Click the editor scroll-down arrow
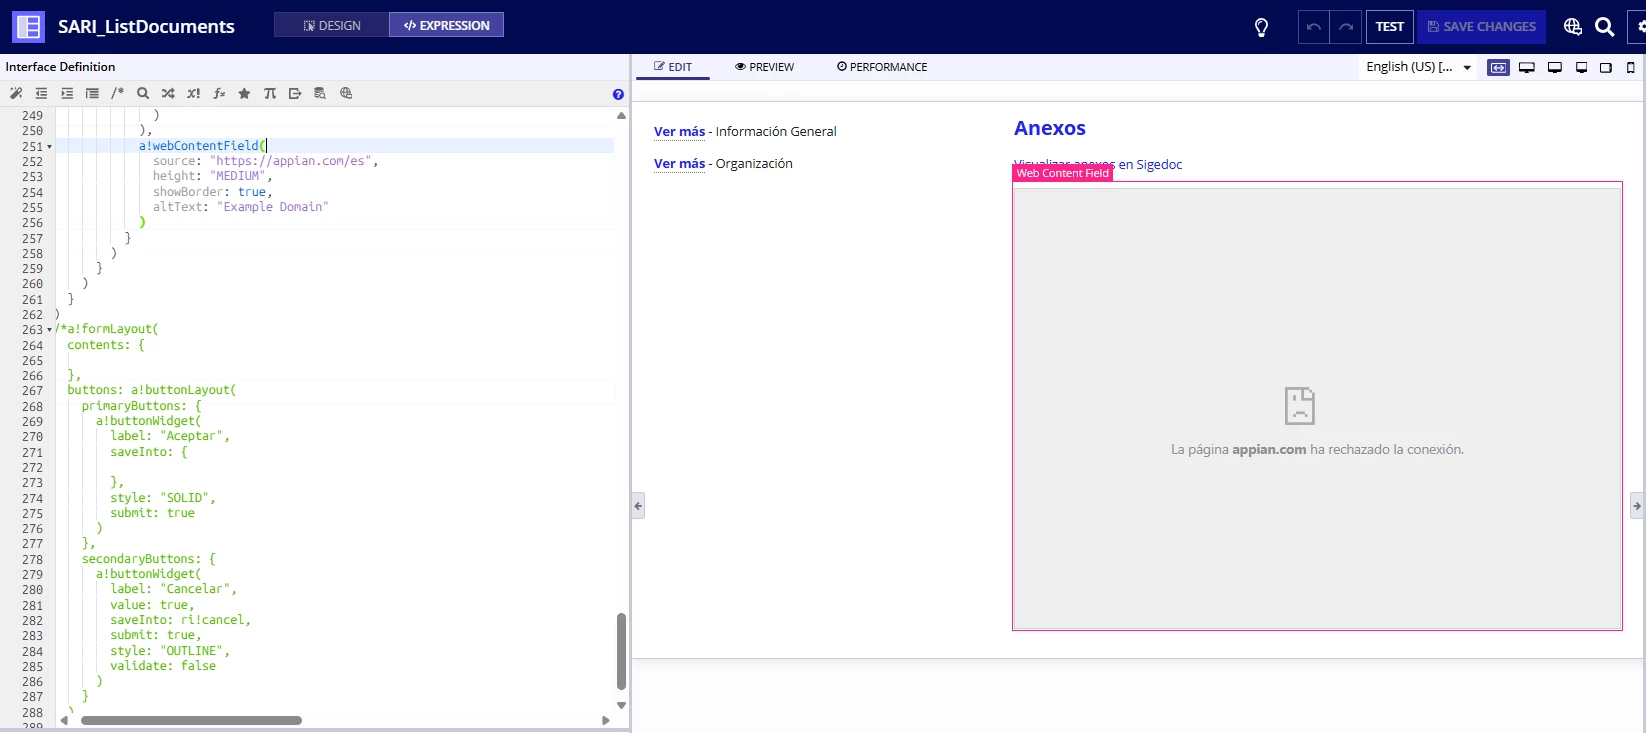 click(x=621, y=705)
